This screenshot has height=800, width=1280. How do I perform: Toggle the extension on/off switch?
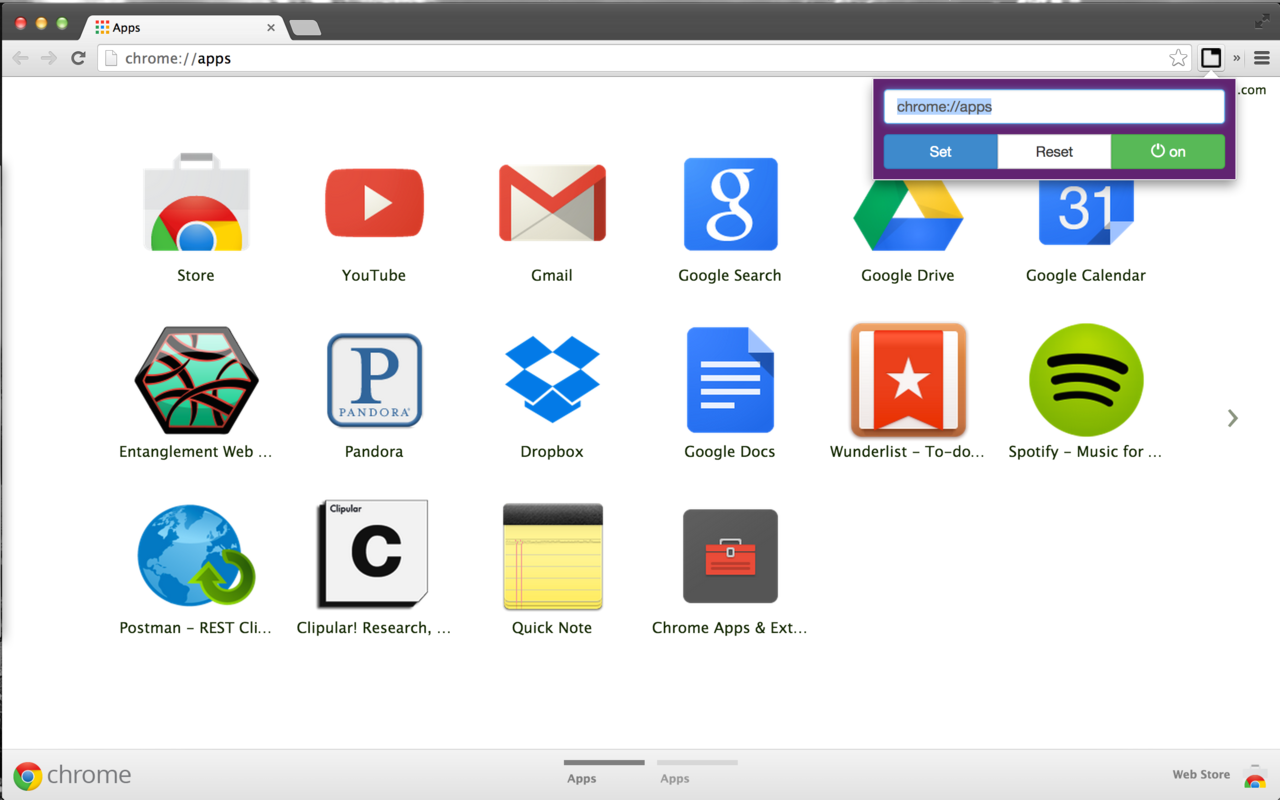point(1168,152)
